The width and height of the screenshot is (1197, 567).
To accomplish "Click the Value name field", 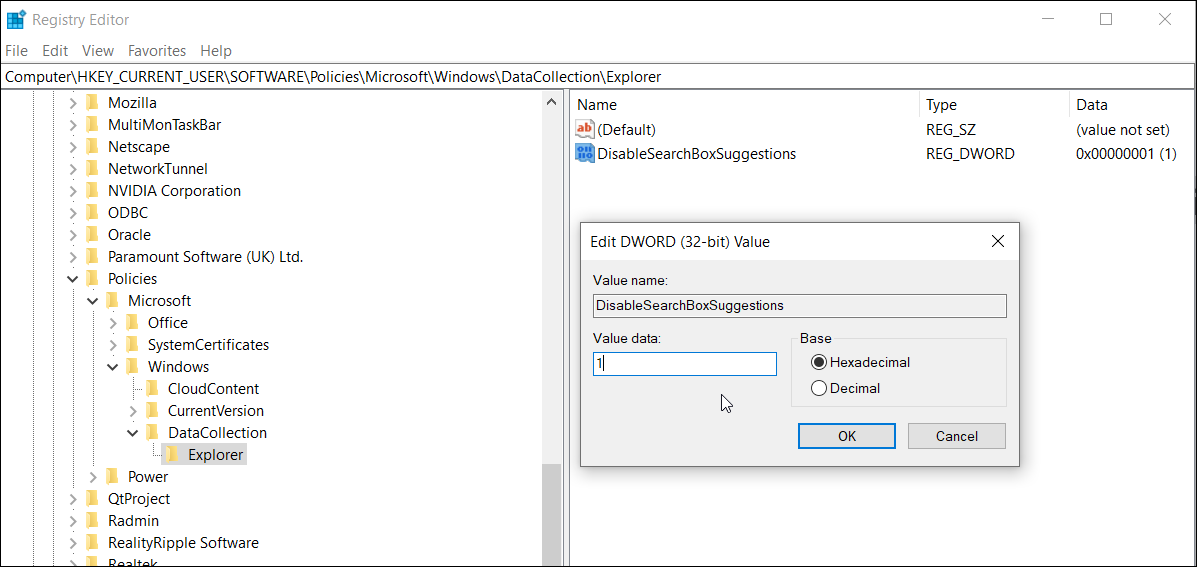I will pos(799,306).
